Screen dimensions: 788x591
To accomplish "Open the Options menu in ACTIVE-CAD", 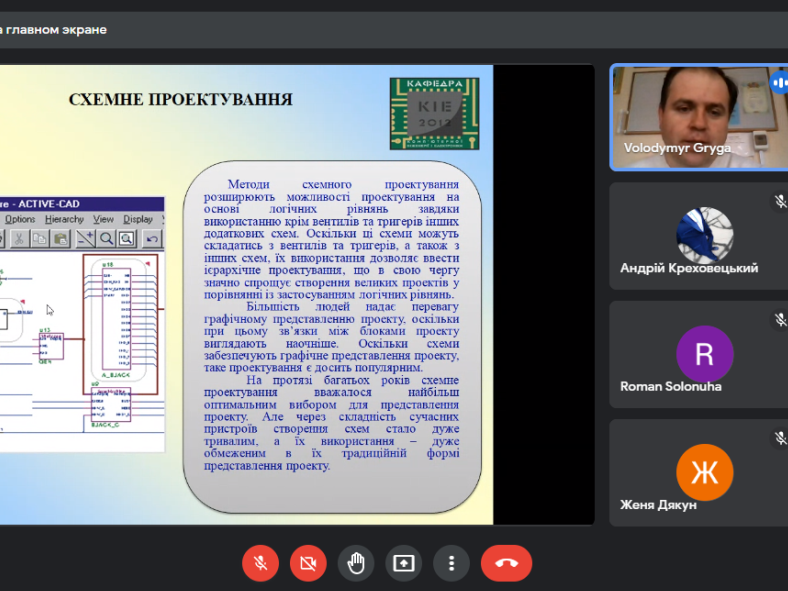I will pyautogui.click(x=20, y=219).
